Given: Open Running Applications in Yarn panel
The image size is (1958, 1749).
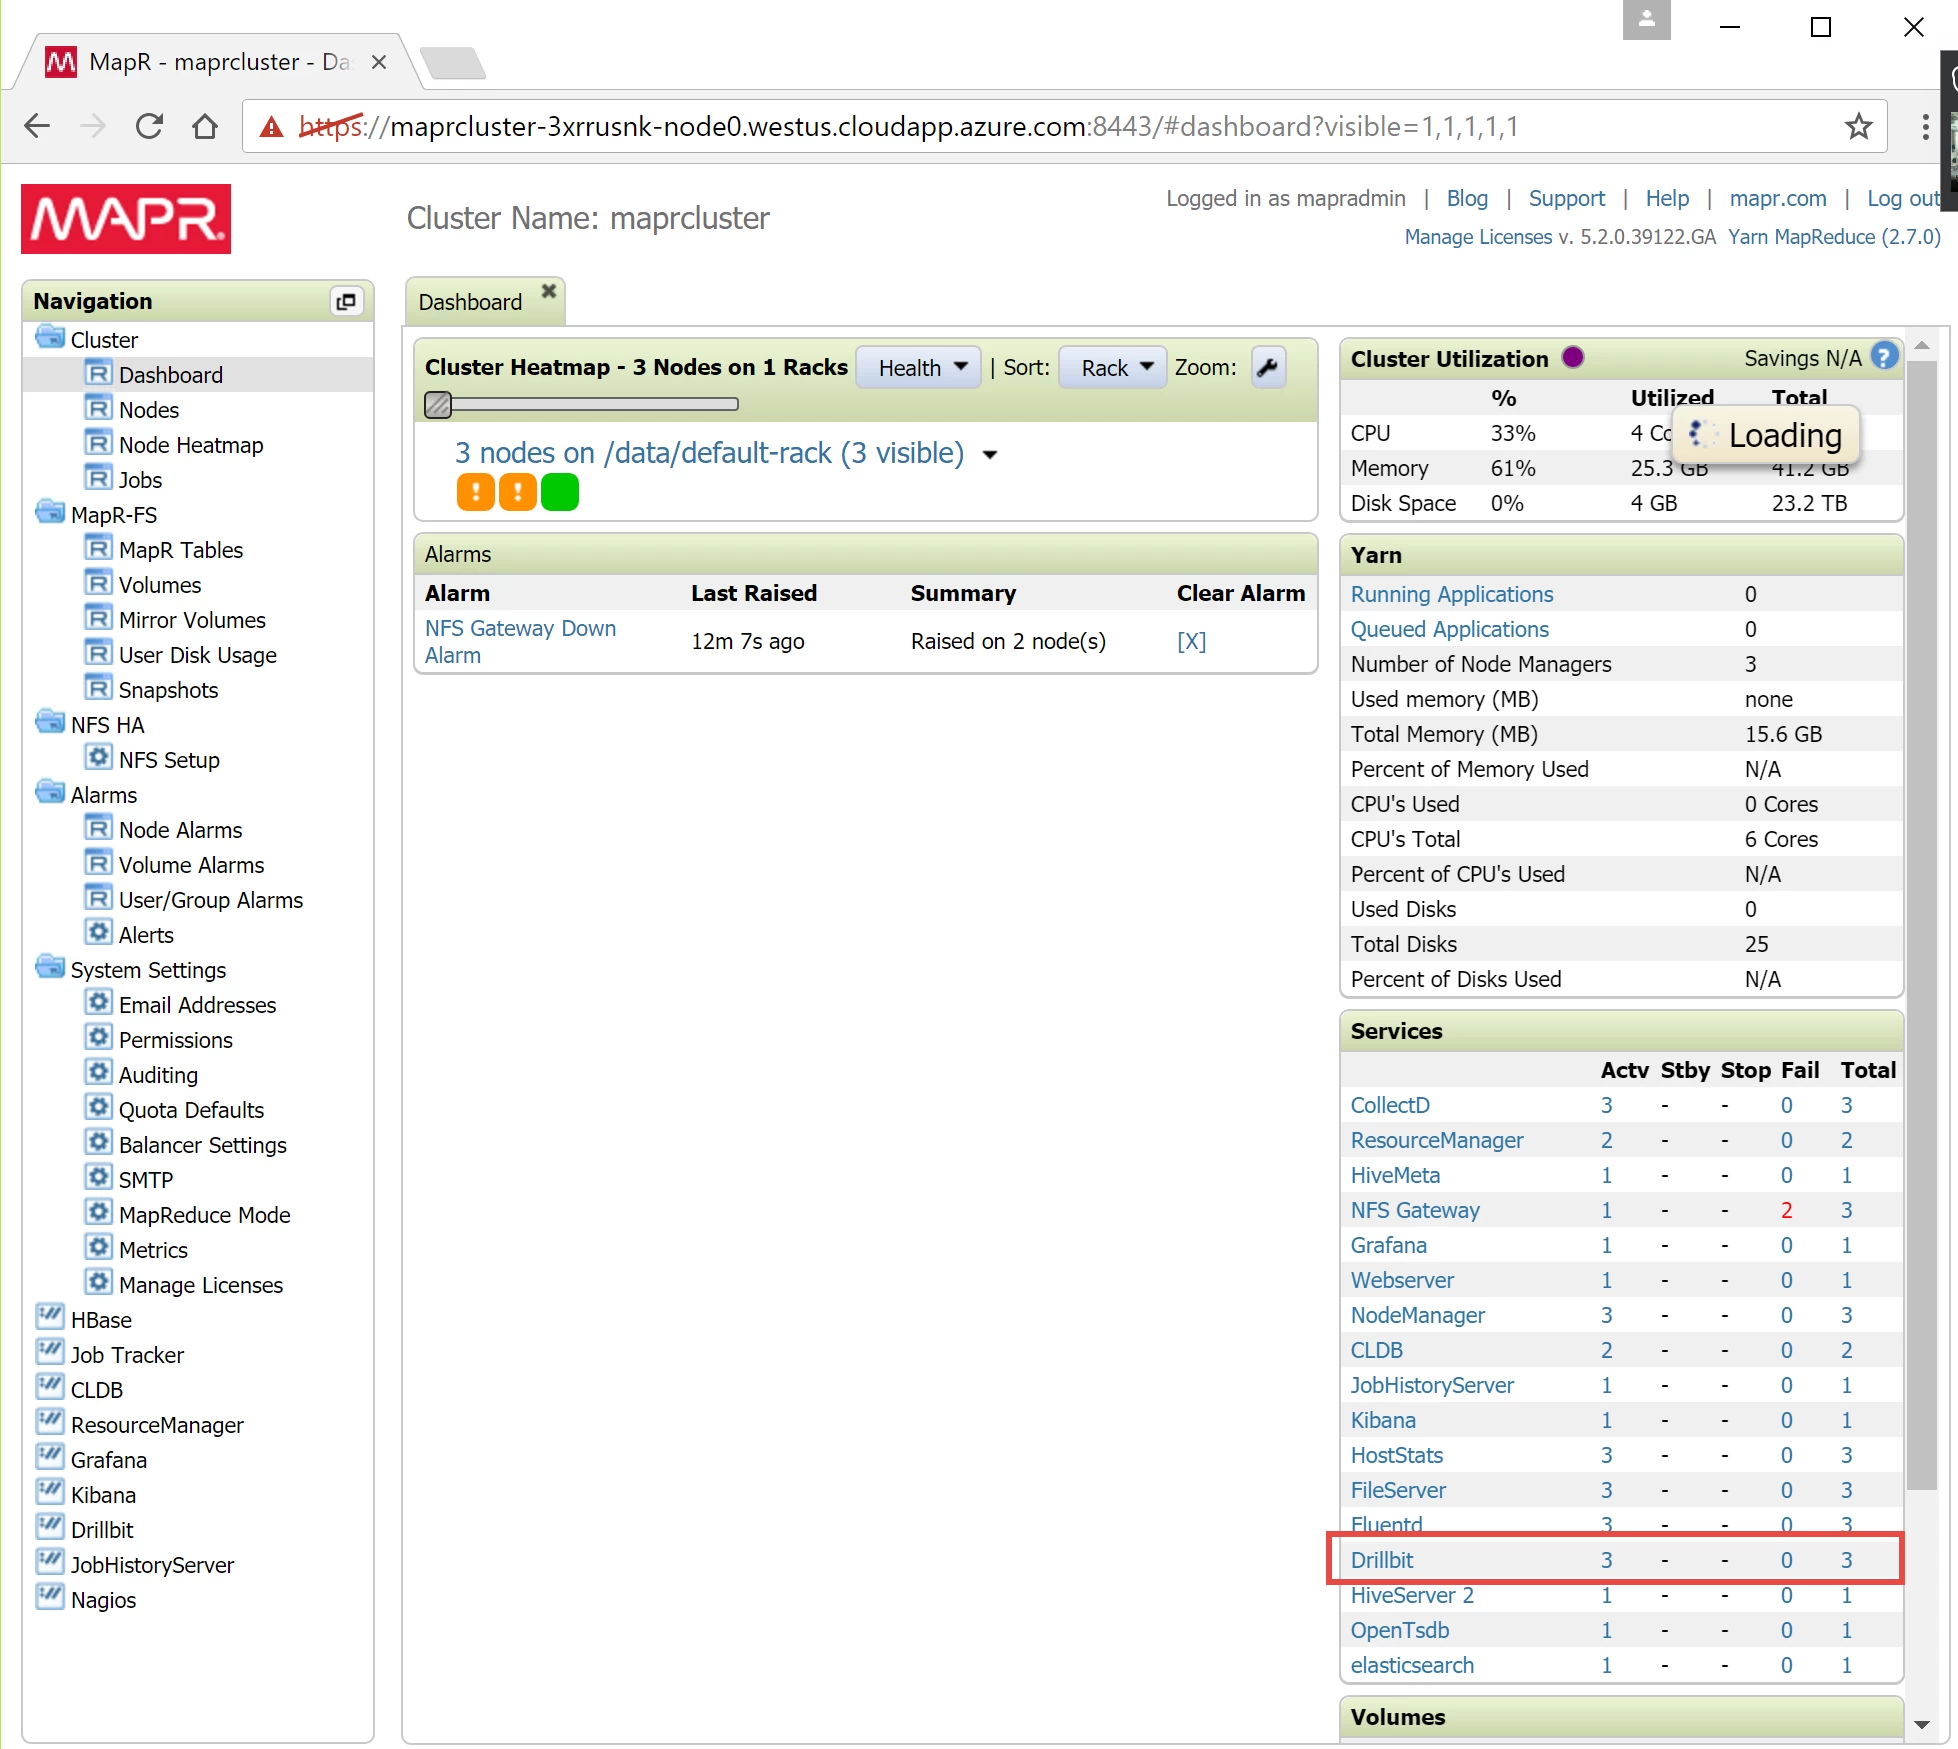Looking at the screenshot, I should coord(1451,594).
